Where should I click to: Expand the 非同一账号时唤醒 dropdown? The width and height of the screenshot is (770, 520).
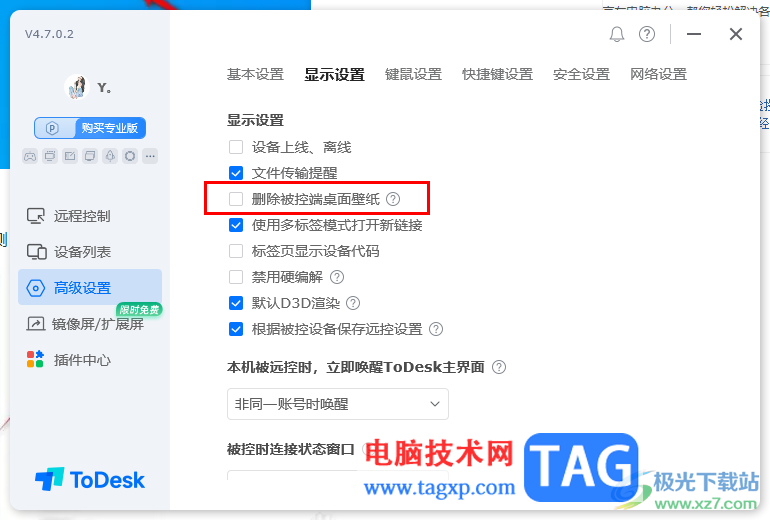[x=337, y=404]
